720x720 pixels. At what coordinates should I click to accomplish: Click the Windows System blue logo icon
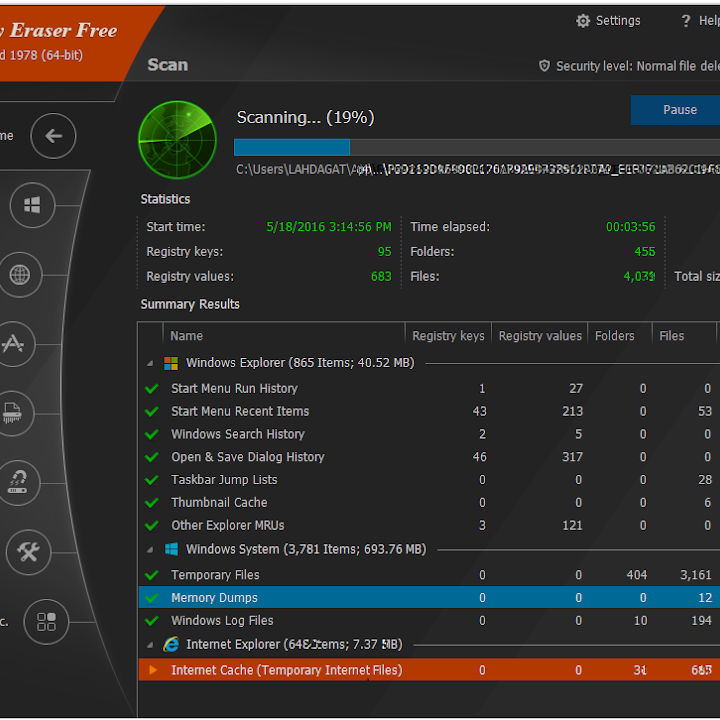pos(171,550)
